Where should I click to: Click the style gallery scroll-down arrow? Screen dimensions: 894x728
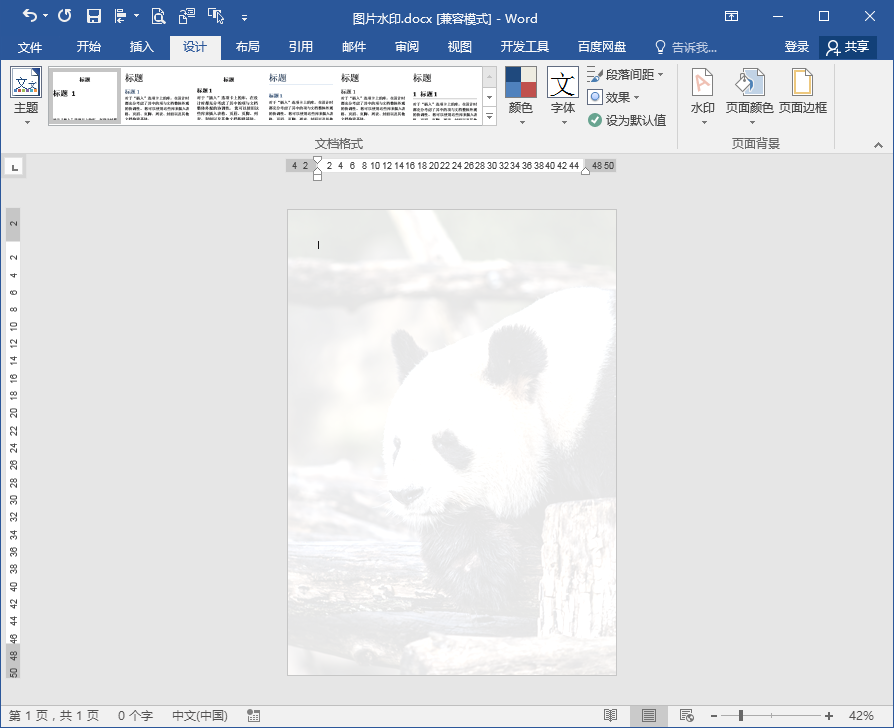(490, 97)
